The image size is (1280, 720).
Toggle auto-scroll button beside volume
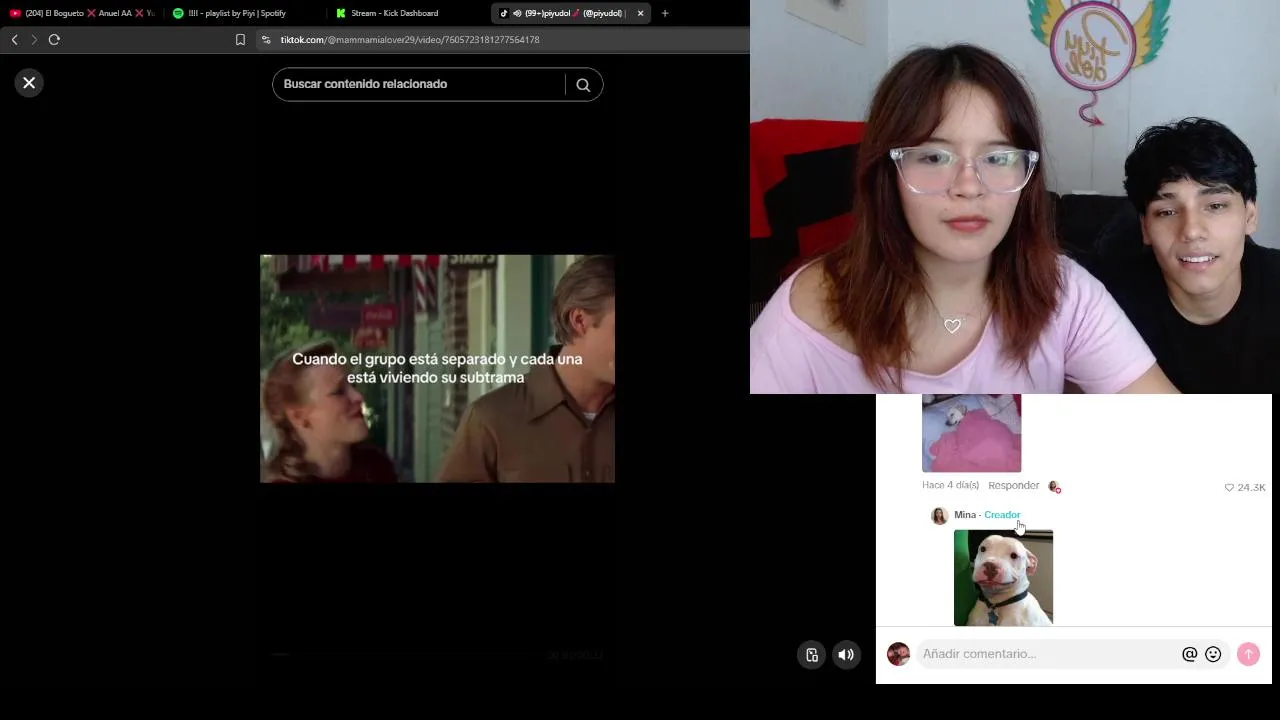812,655
